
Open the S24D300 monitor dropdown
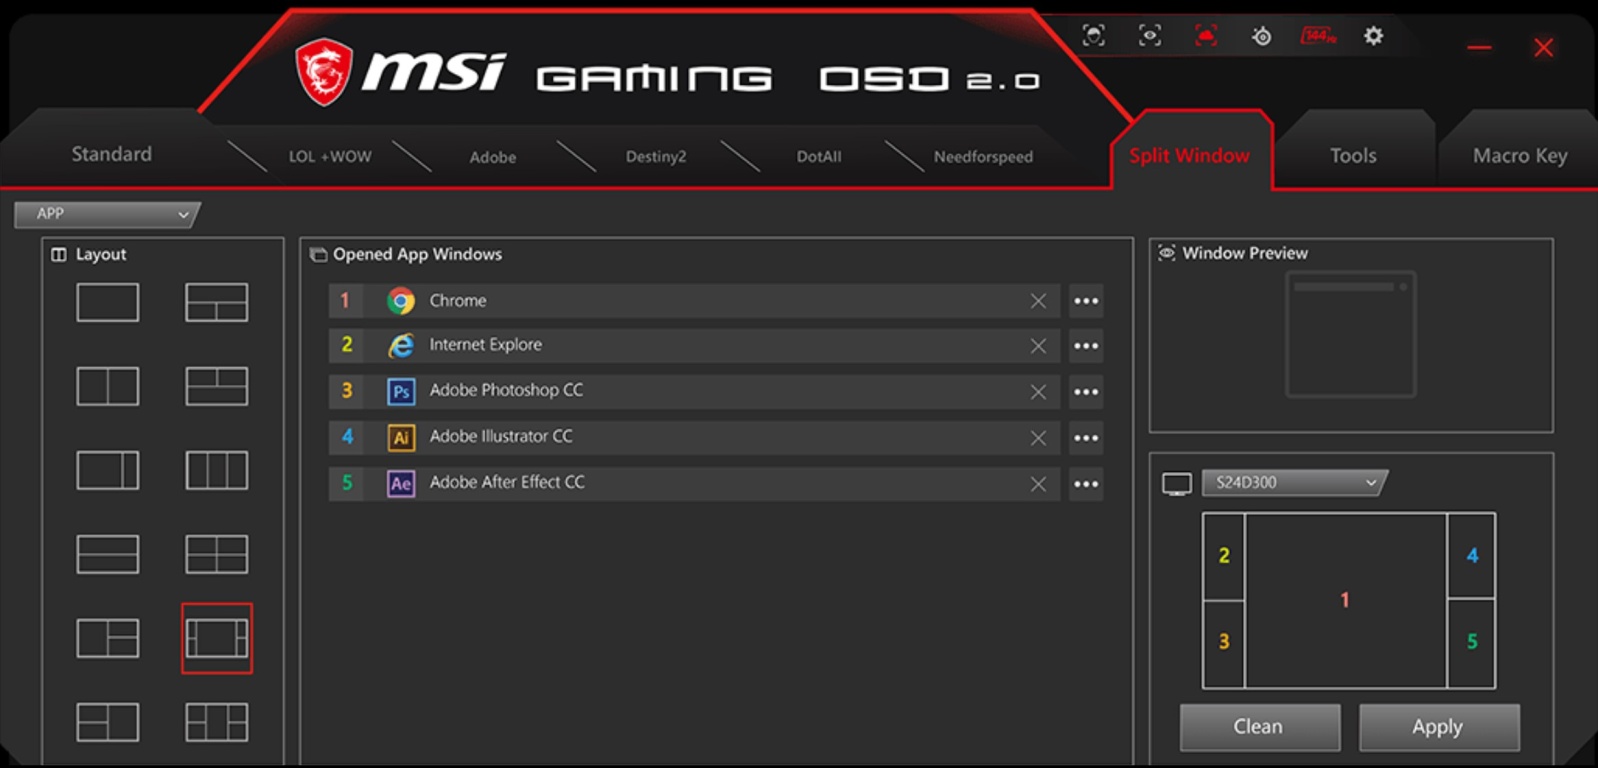click(x=1294, y=483)
